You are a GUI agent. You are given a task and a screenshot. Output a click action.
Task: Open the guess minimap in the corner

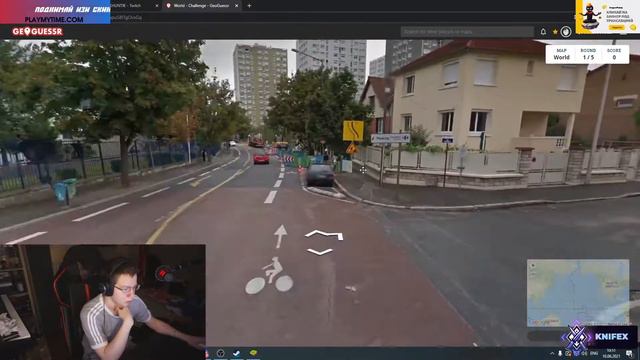pos(578,293)
